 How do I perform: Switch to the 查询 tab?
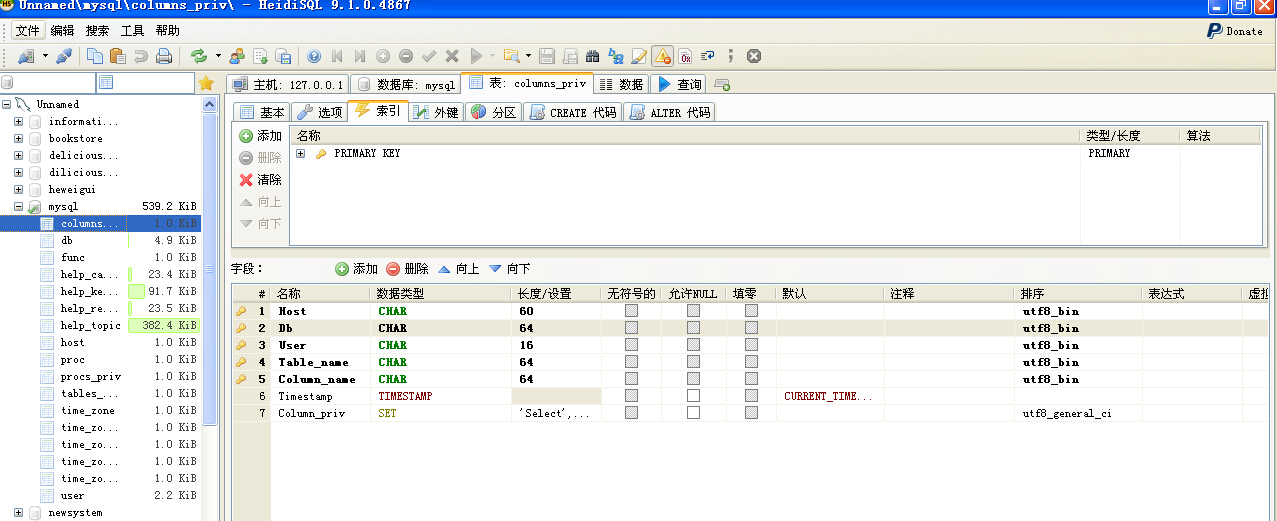click(680, 84)
